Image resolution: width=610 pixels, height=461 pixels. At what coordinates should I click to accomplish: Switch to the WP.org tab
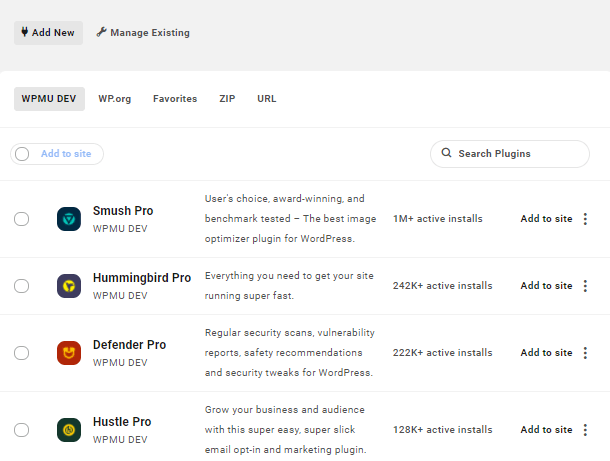115,99
